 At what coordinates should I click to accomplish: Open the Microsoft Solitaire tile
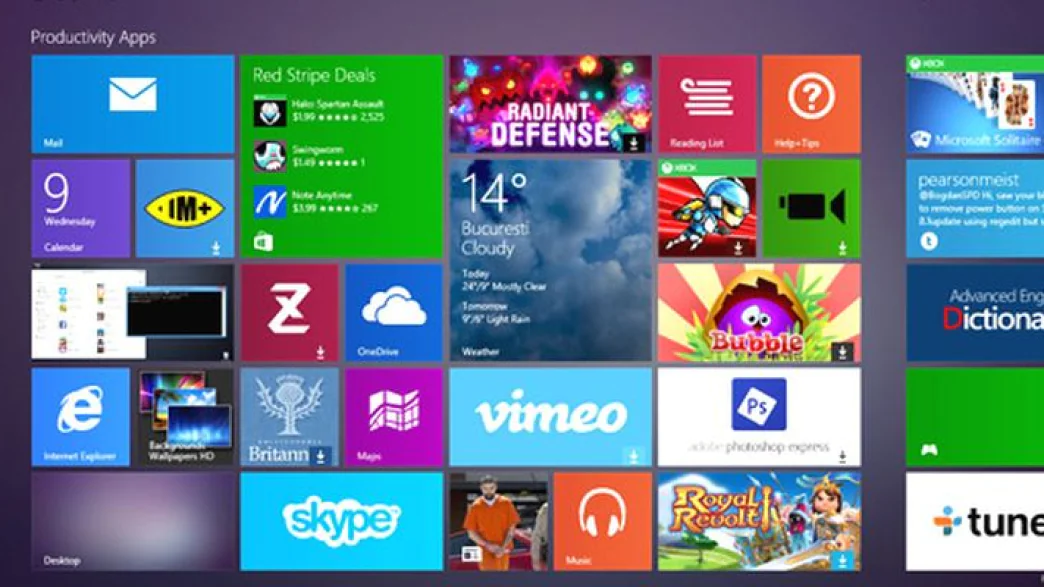coord(975,104)
